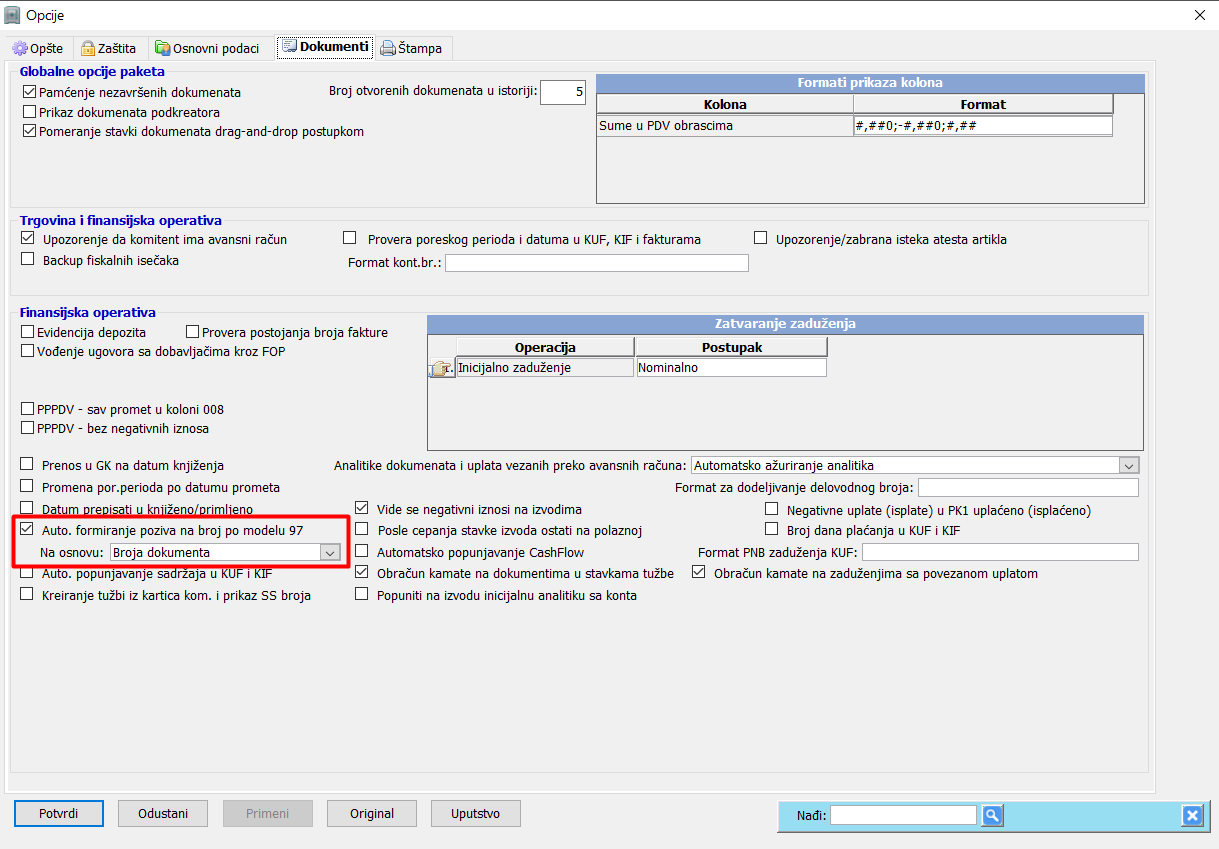Click the Kolona column header
The image size is (1219, 849).
tap(725, 104)
